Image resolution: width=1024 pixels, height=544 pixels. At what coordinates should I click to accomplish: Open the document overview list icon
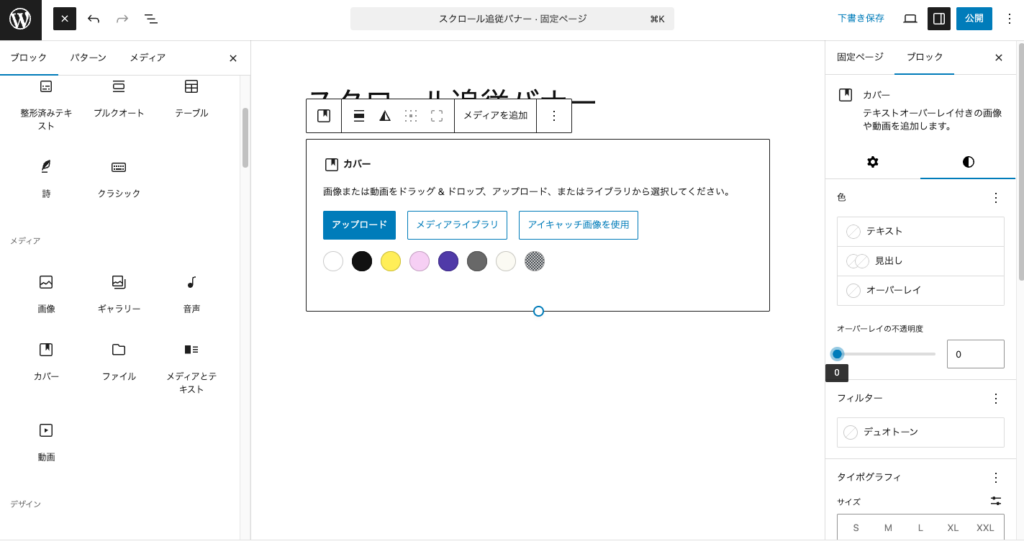click(151, 19)
